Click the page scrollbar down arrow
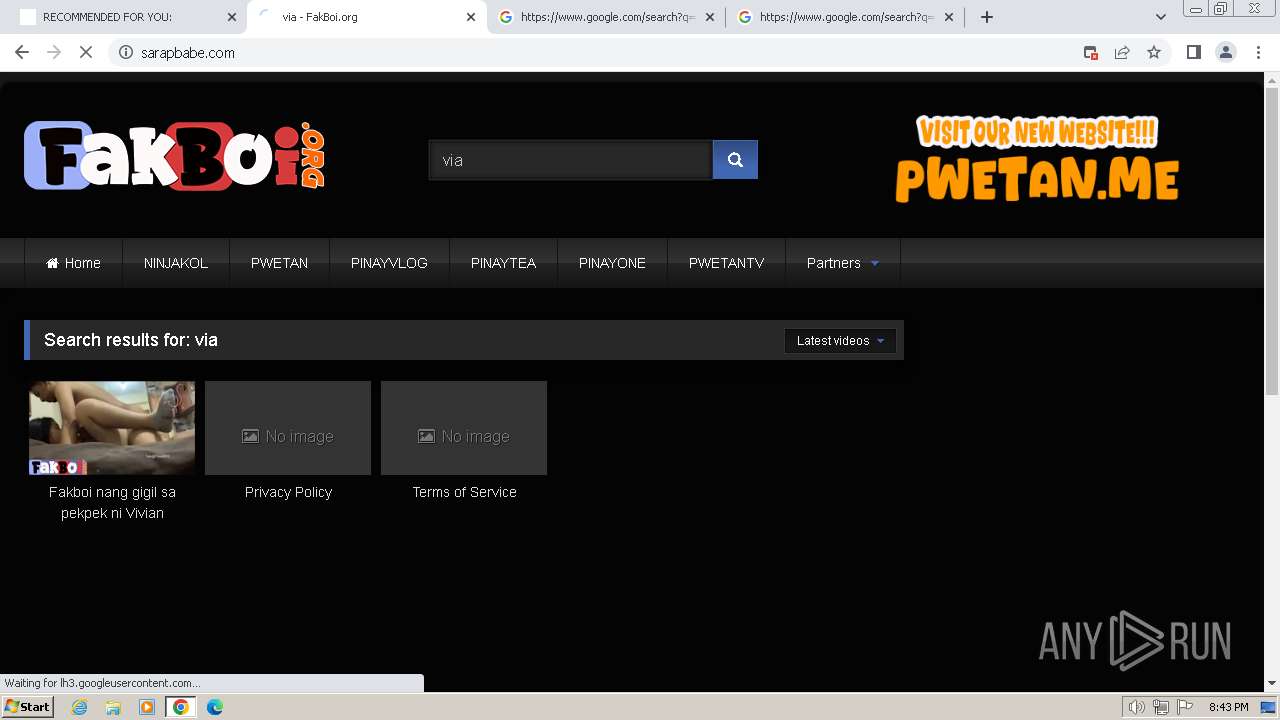Screen dimensions: 1280x720 pos(1272,684)
